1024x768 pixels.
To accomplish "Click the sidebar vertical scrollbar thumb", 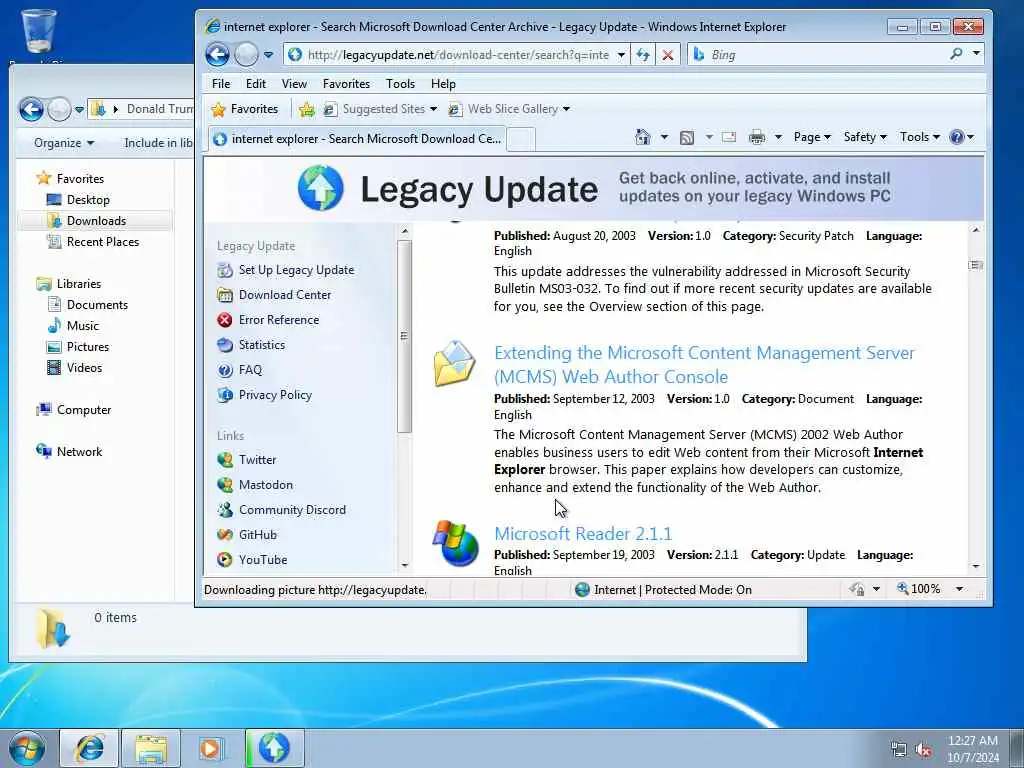I will 404,336.
